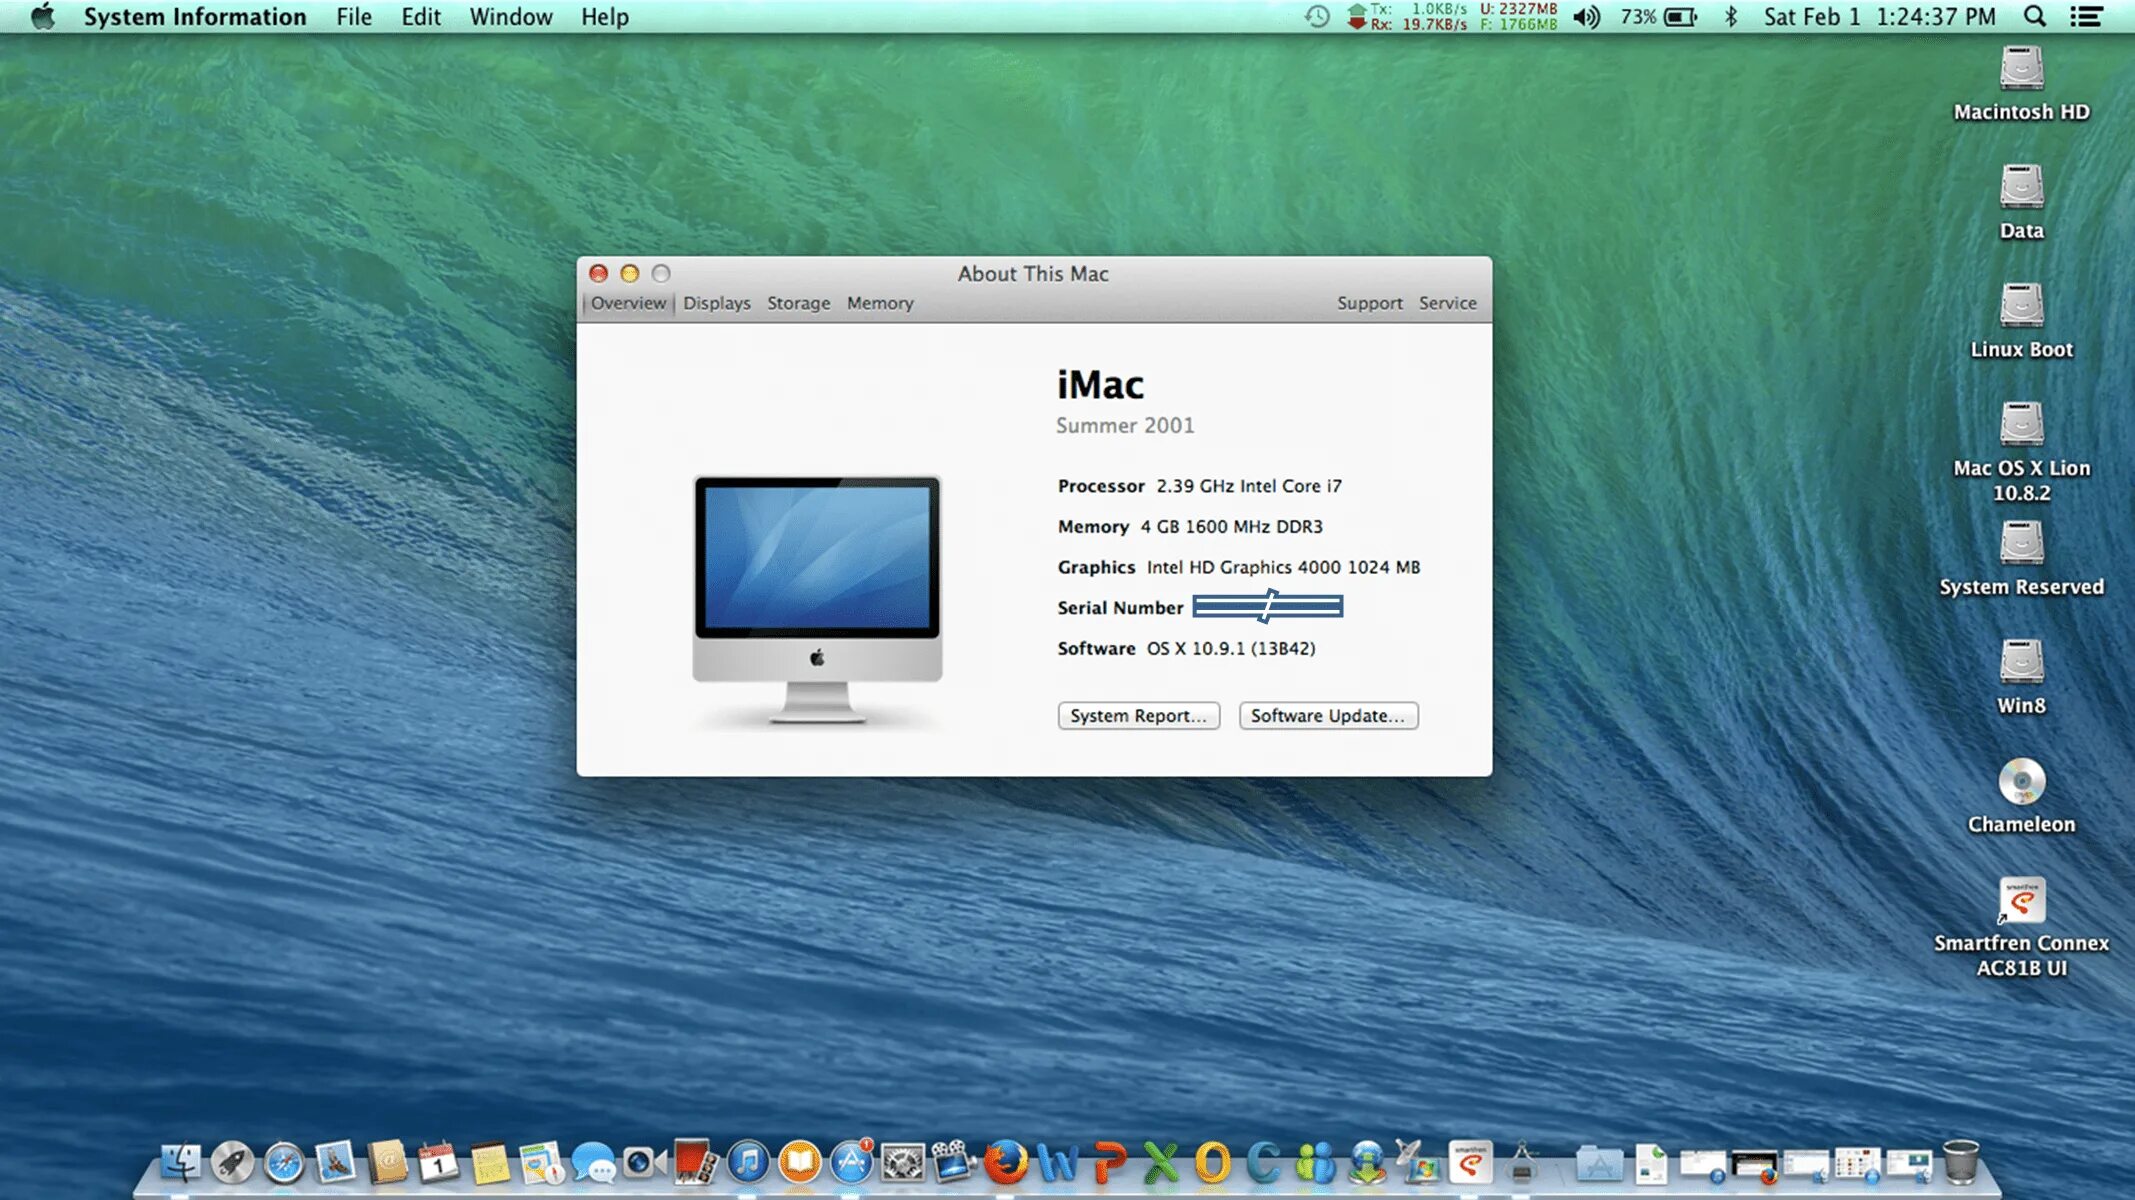Launch Safari from the dock
The image size is (2135, 1200).
coord(284,1163)
